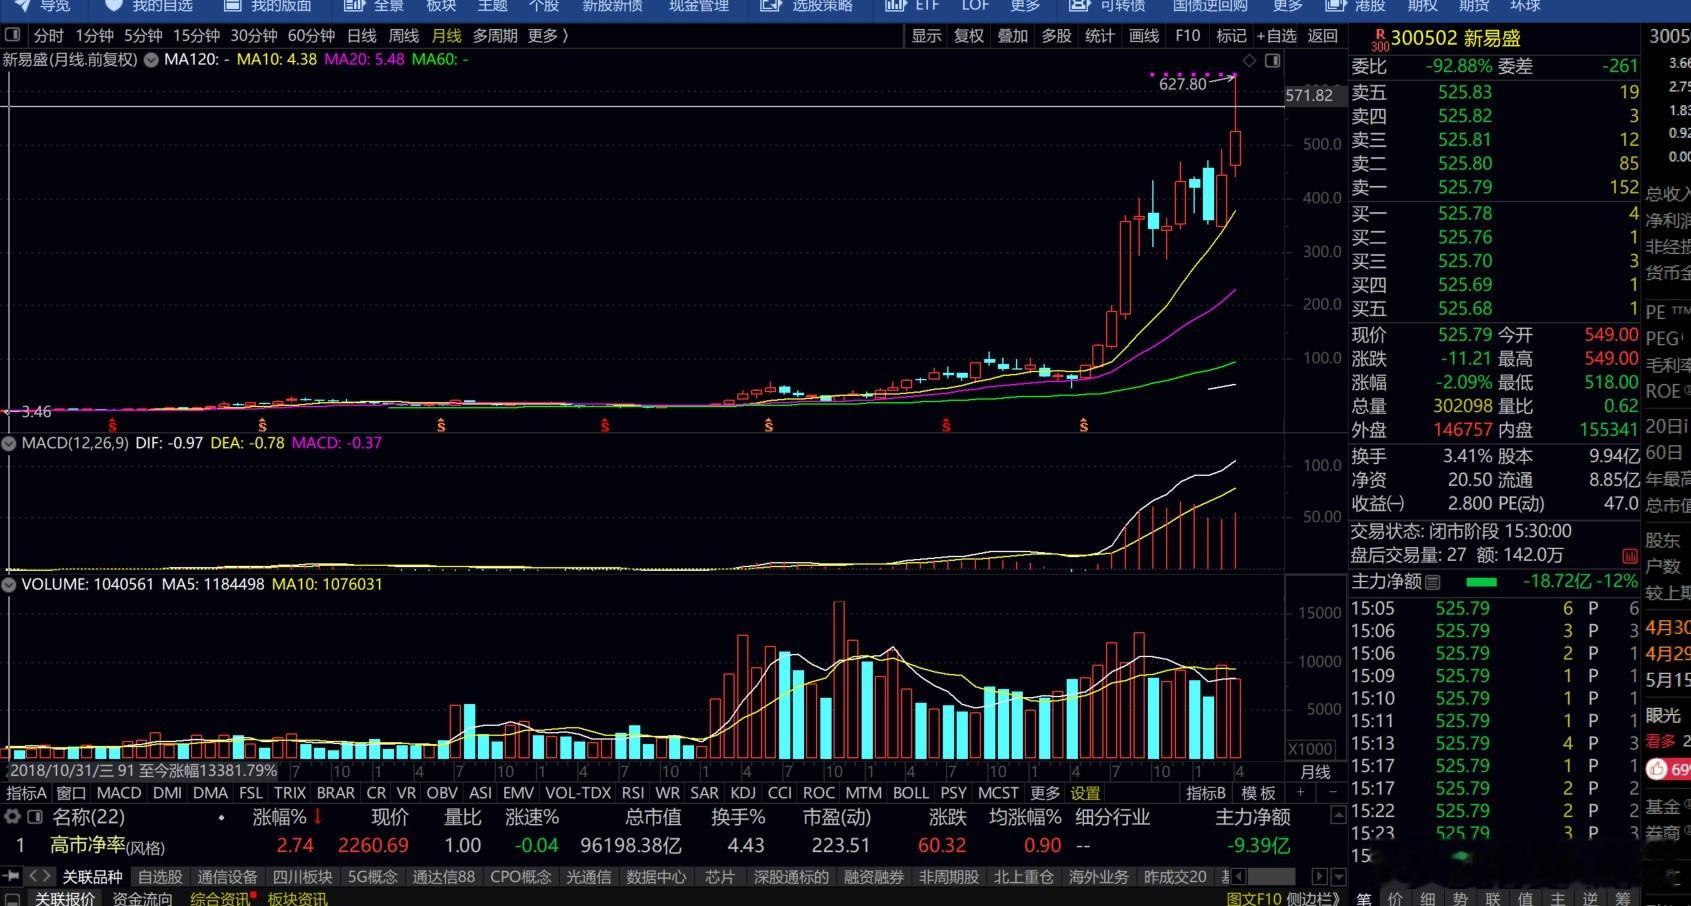Switch to 指标A indicator group

(27, 793)
